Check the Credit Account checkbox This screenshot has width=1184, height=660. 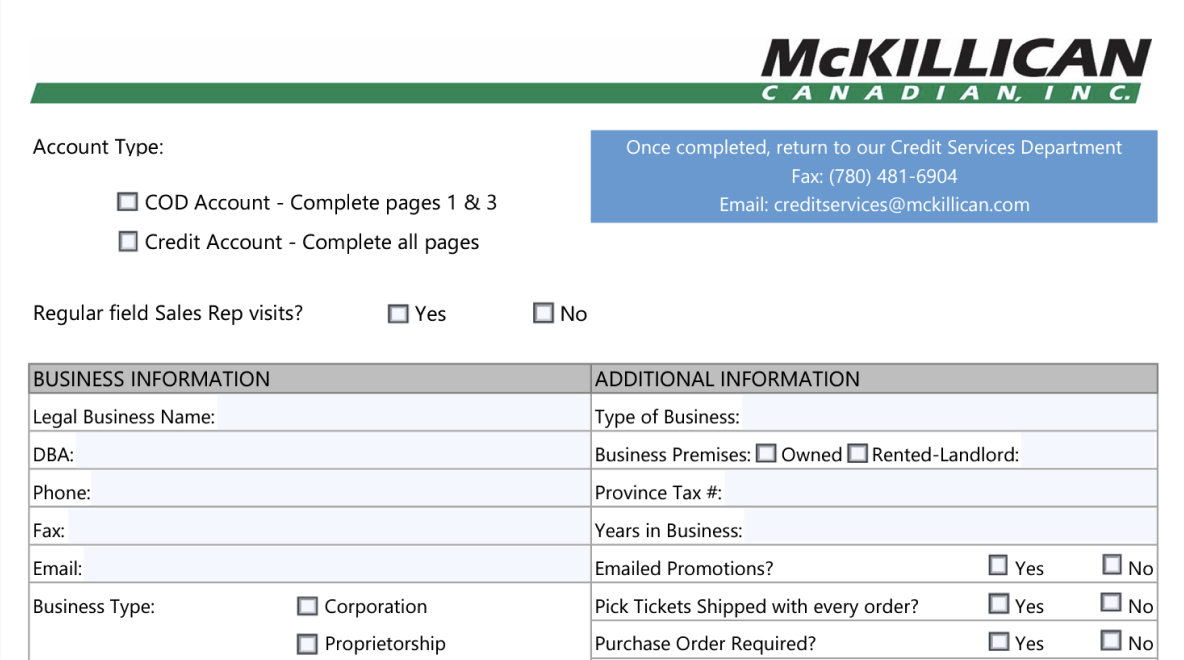pos(128,242)
